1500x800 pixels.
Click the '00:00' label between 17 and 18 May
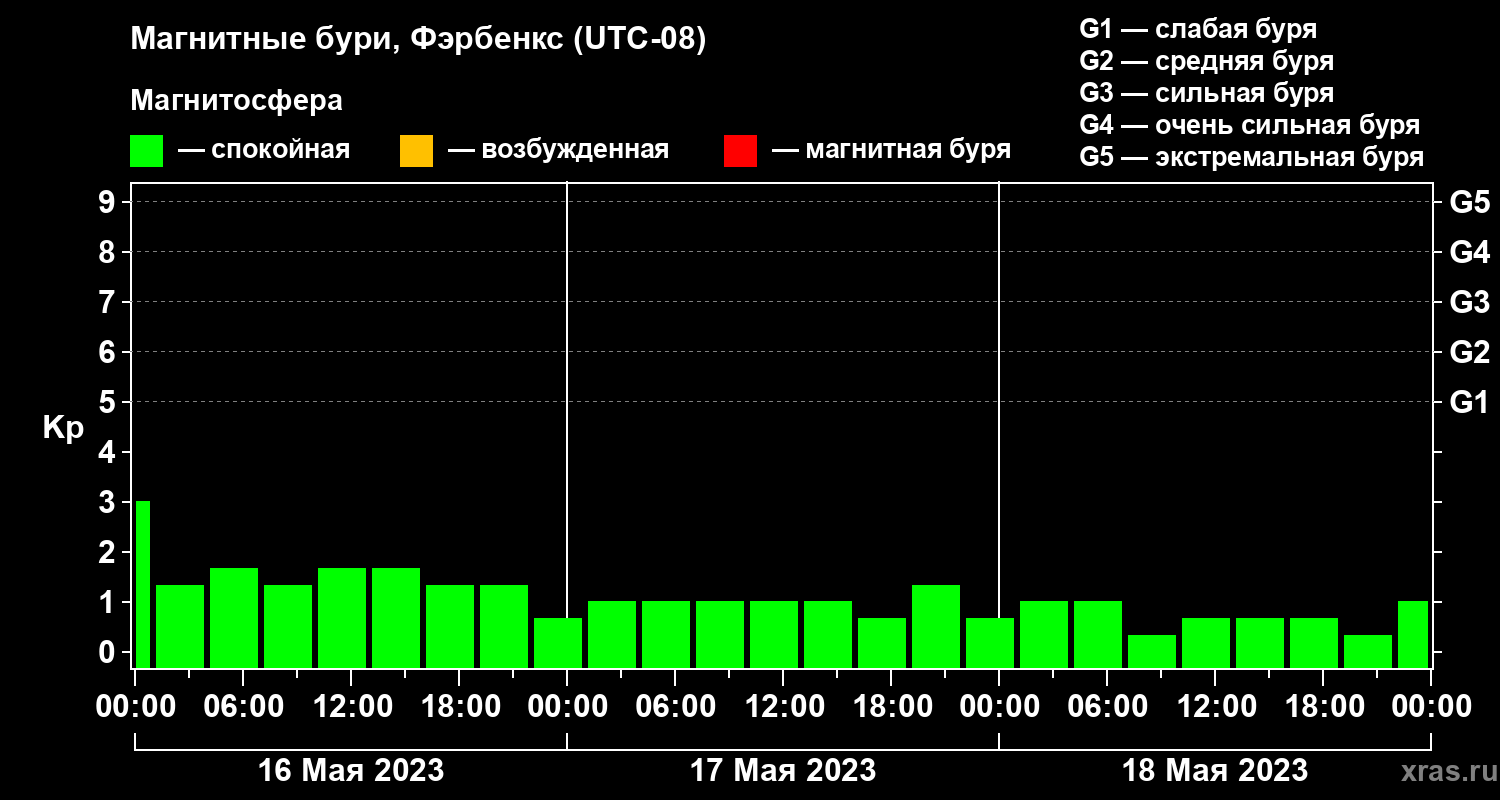coord(999,706)
